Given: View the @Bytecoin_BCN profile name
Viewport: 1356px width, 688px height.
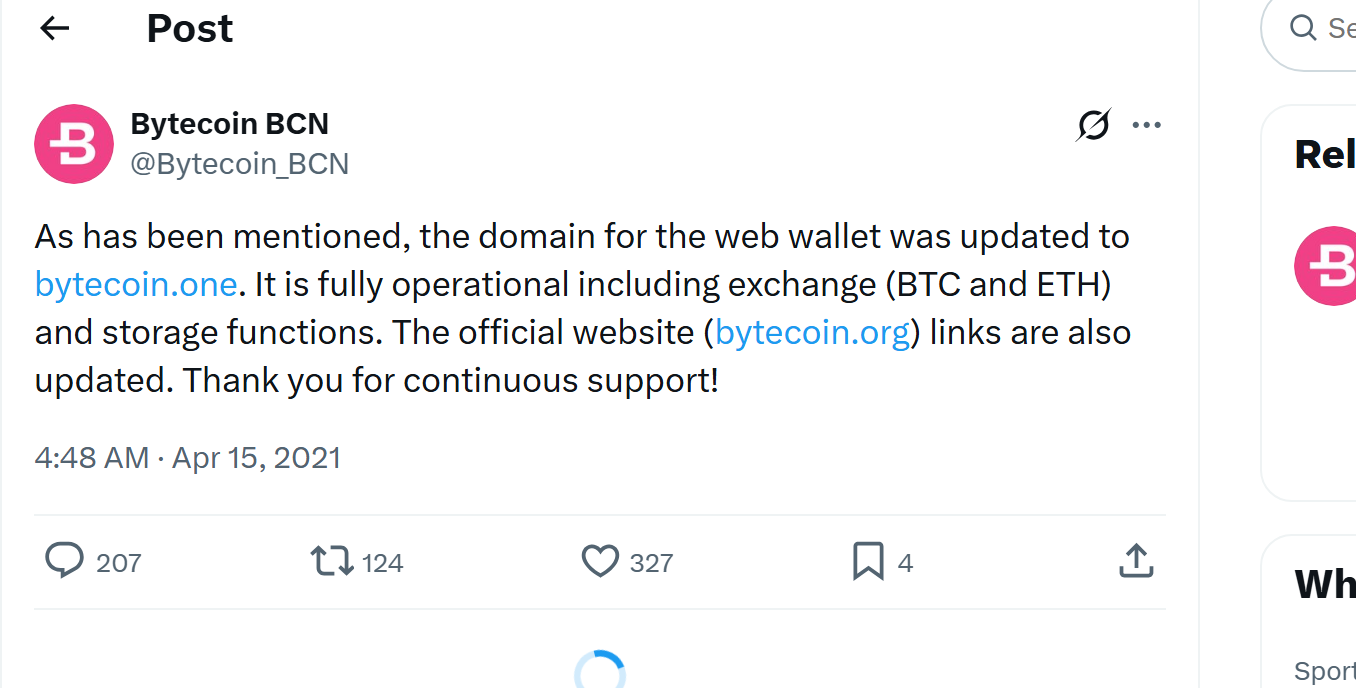Looking at the screenshot, I should [x=241, y=163].
